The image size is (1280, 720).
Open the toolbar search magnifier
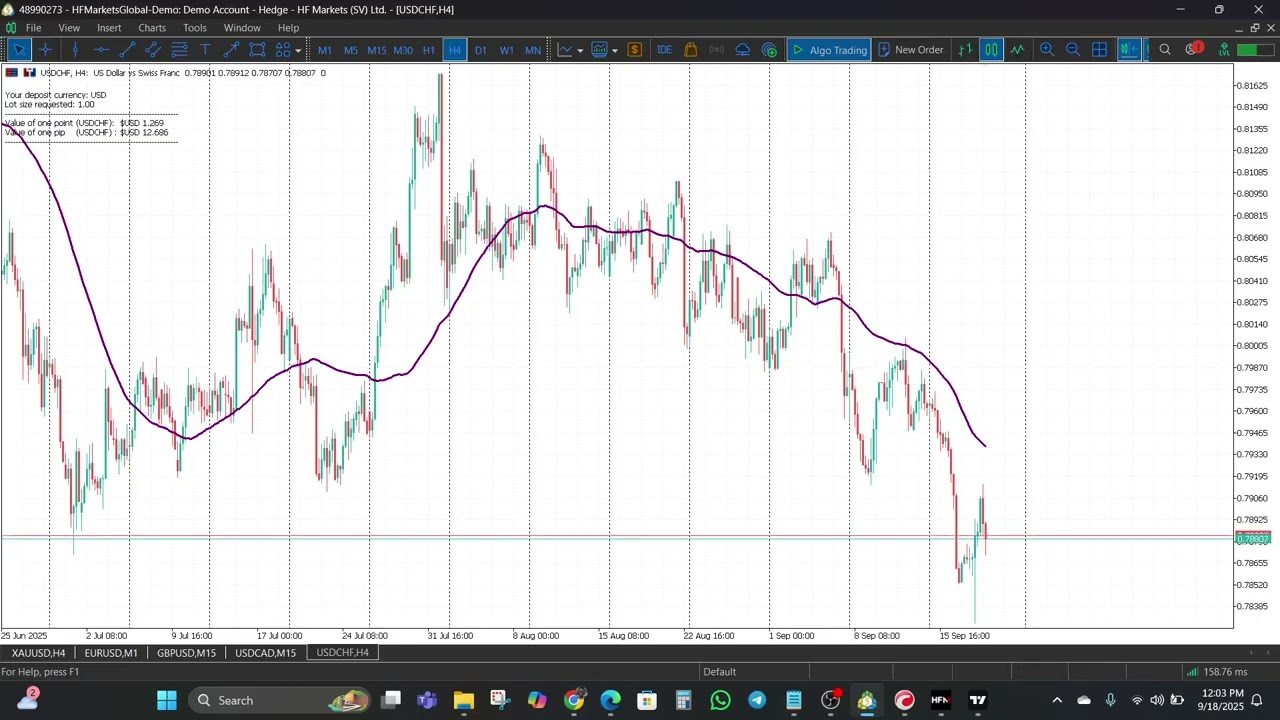[x=1165, y=50]
